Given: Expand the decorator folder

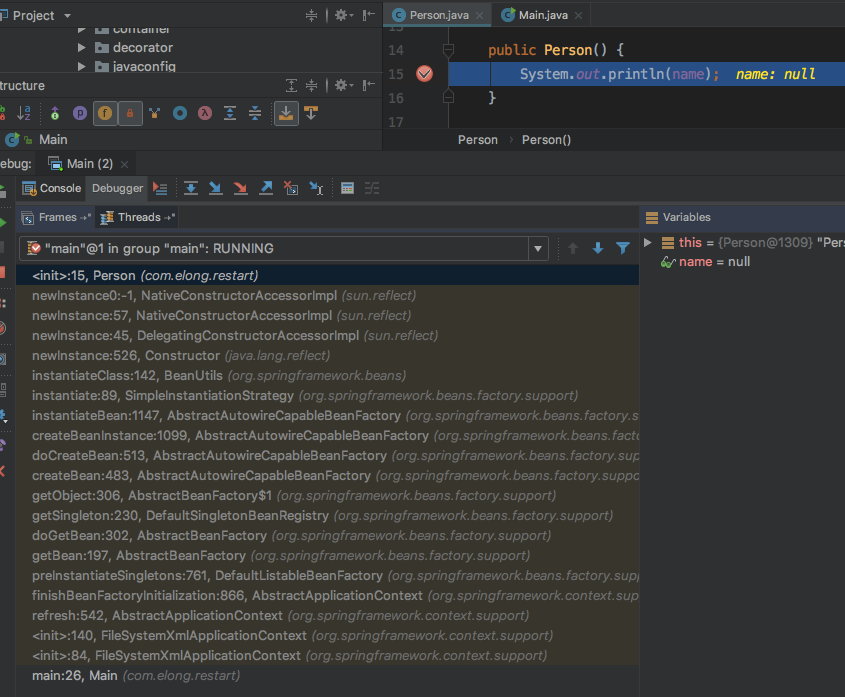Looking at the screenshot, I should click(83, 48).
